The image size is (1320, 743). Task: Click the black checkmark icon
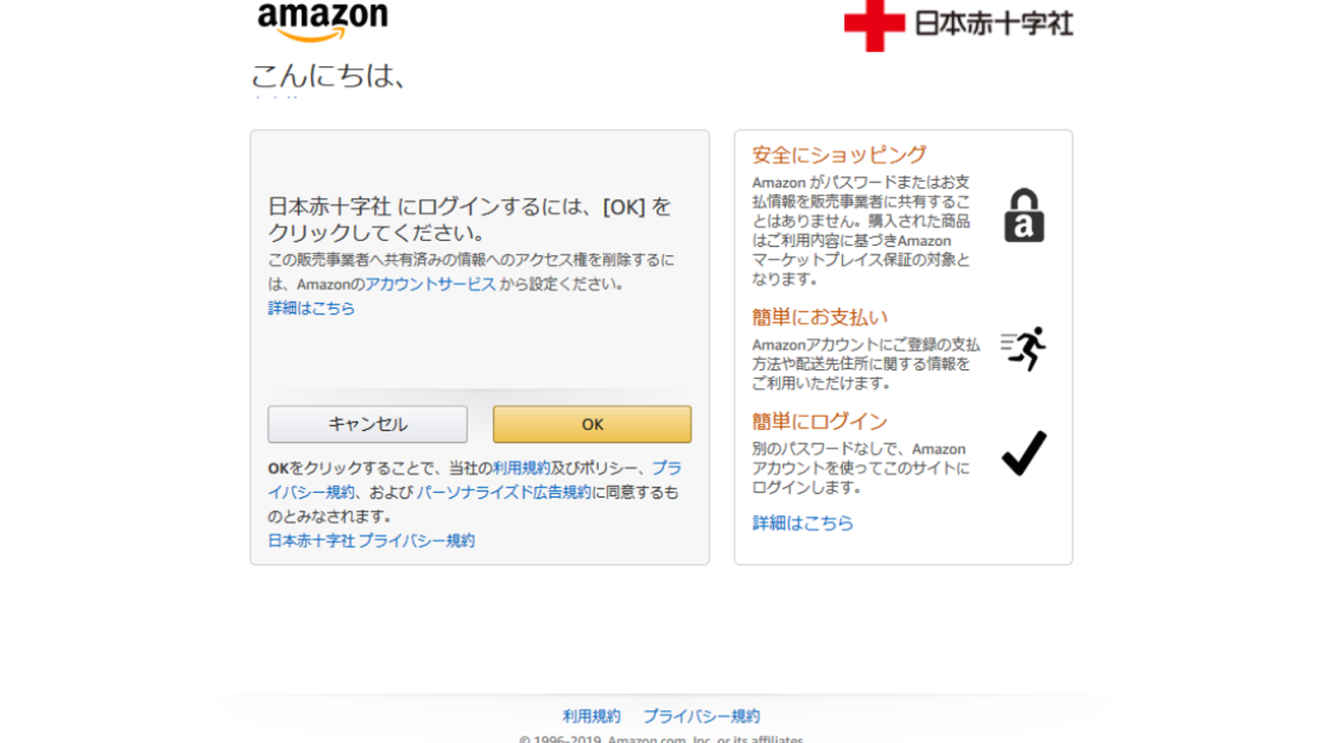pyautogui.click(x=1023, y=453)
